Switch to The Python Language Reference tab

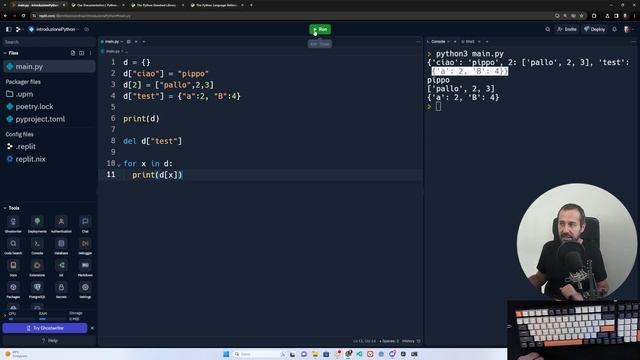pyautogui.click(x=218, y=5)
